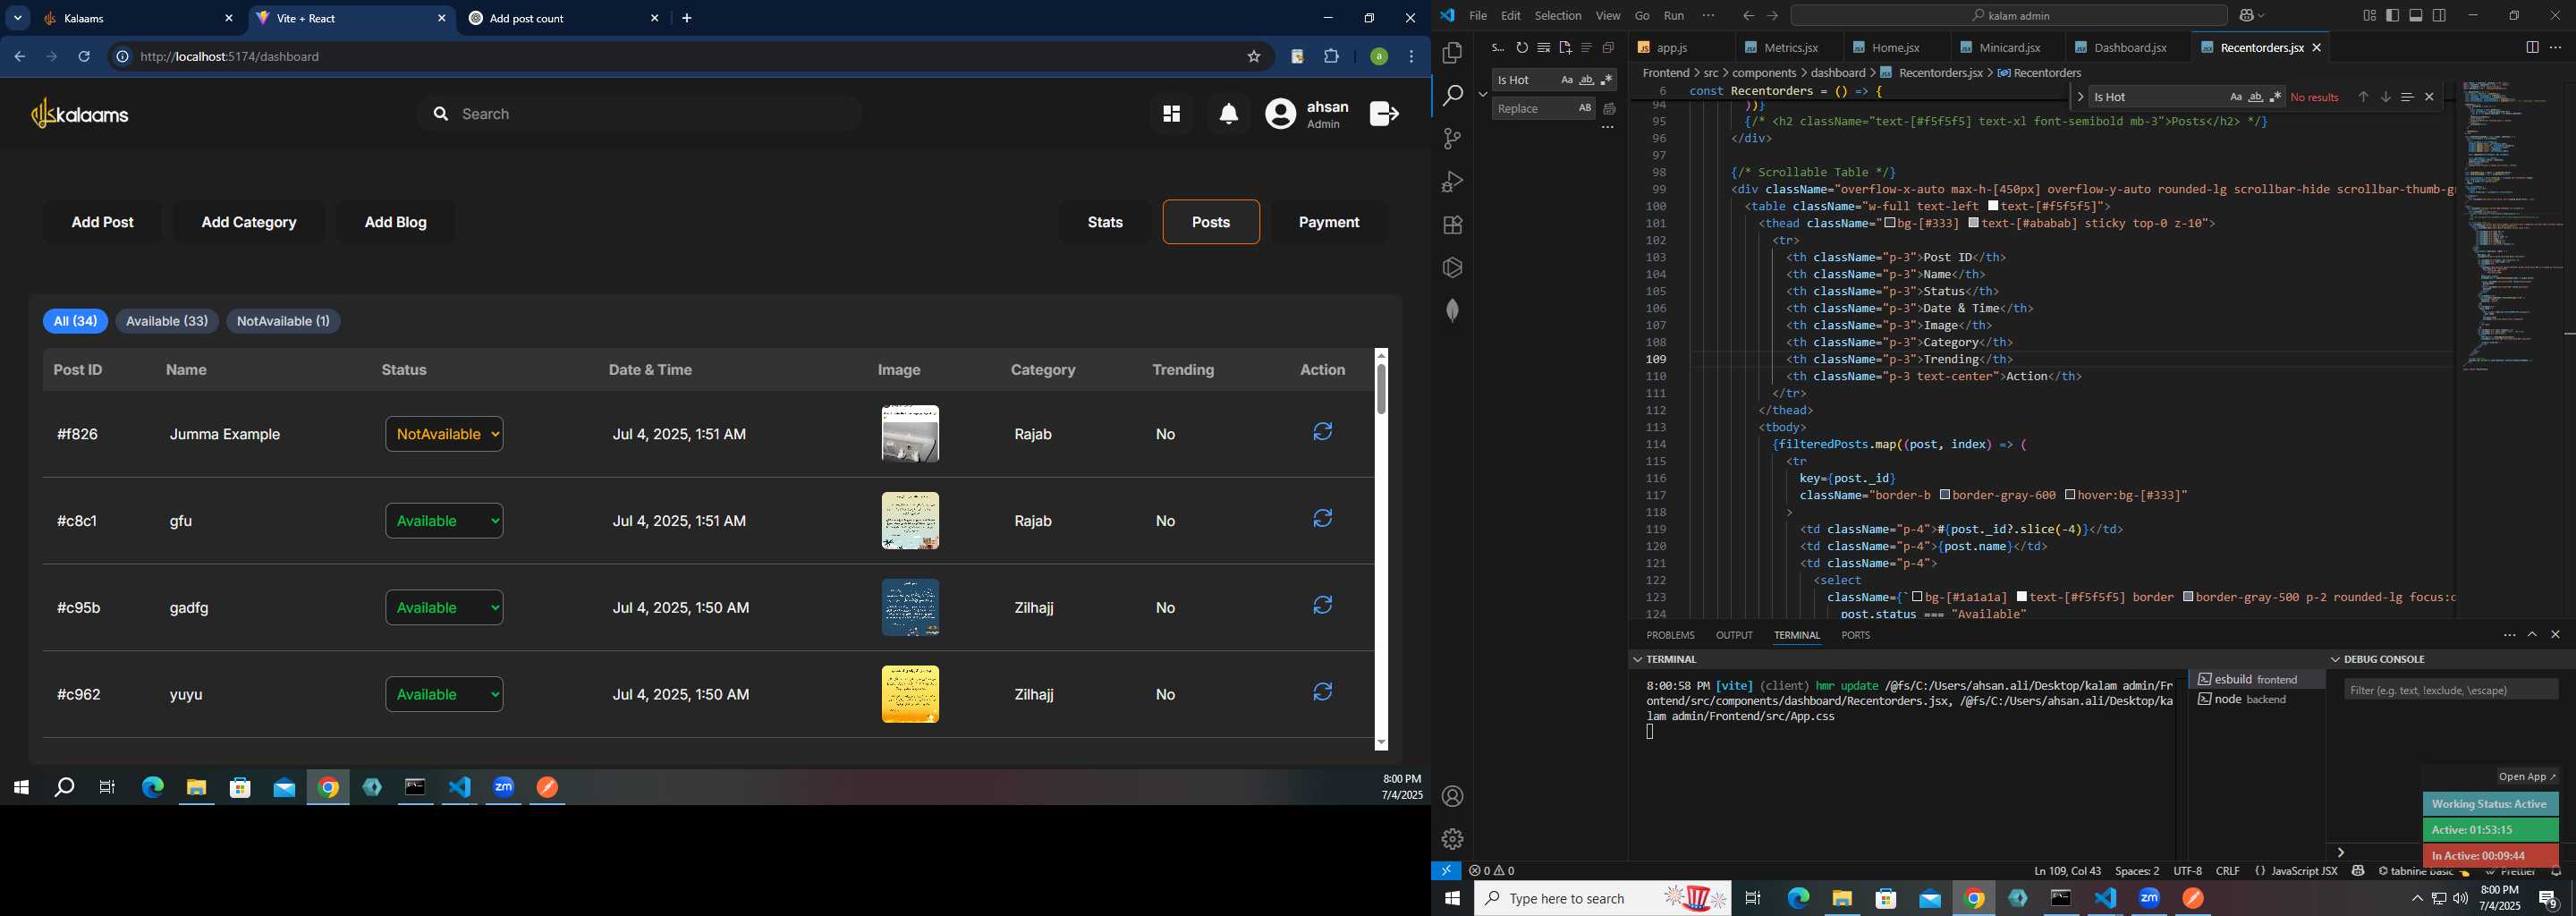Open the Extensions view in VS Code
The width and height of the screenshot is (2576, 916).
(1452, 225)
